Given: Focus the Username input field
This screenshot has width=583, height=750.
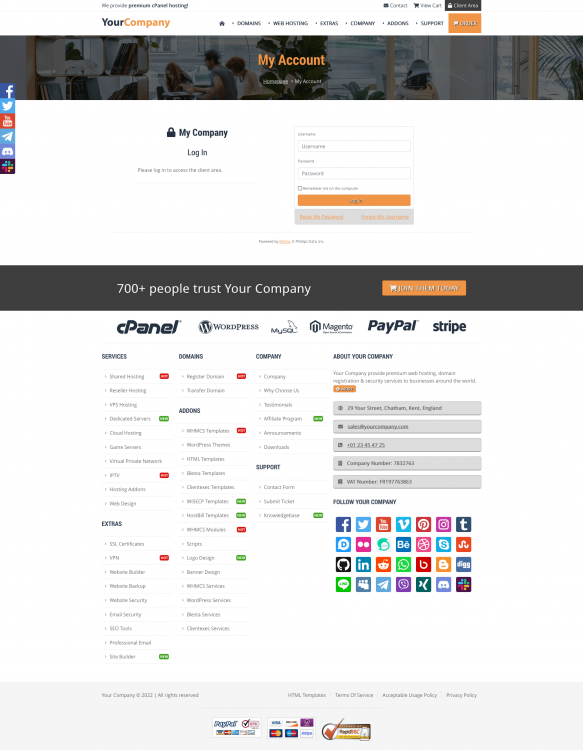Looking at the screenshot, I should [x=354, y=146].
